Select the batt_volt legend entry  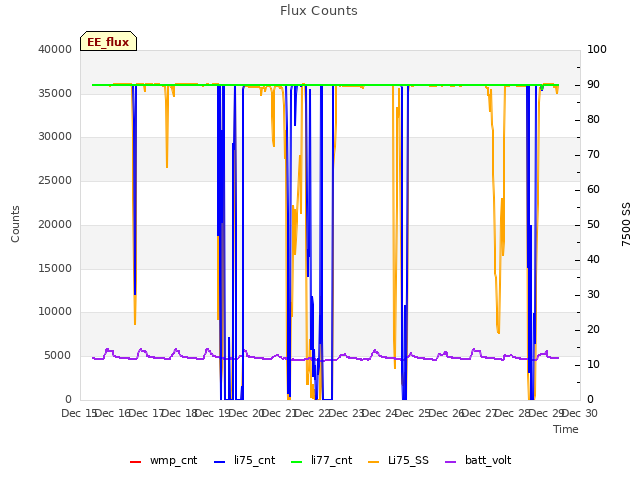(478, 460)
